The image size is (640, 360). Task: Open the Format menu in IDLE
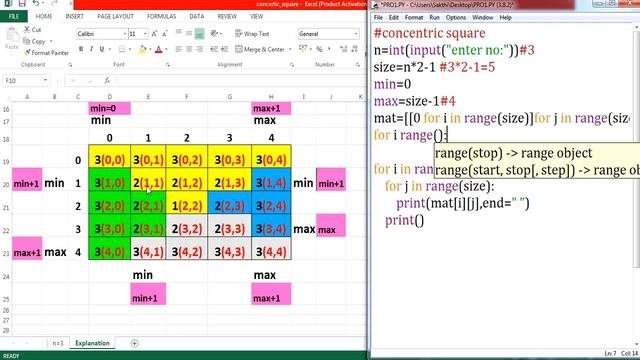(x=414, y=18)
